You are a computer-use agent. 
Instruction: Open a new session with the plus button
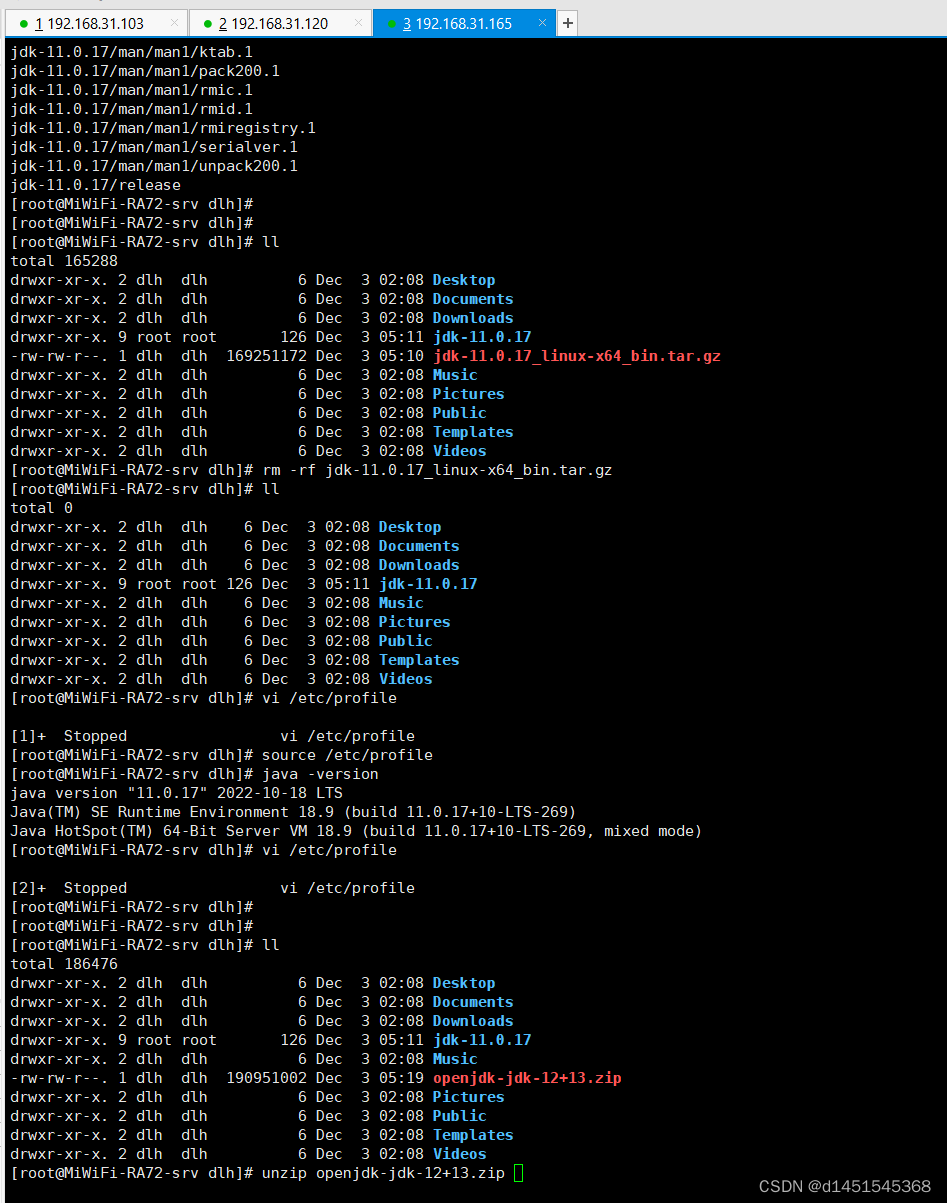tap(567, 22)
